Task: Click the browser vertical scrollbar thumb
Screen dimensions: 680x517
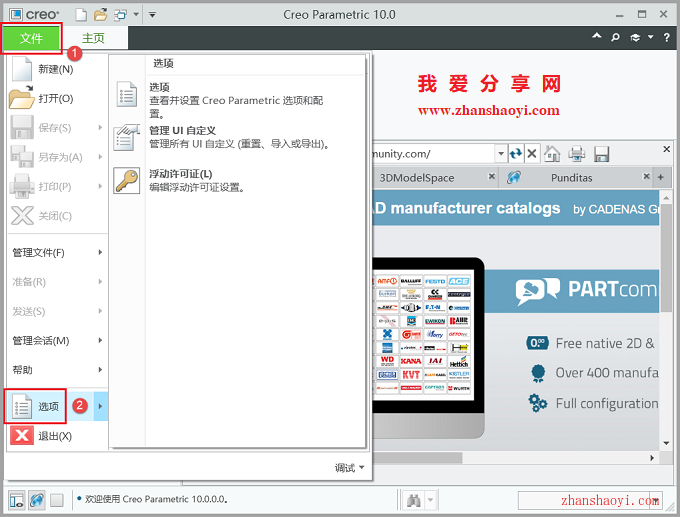Action: 666,260
